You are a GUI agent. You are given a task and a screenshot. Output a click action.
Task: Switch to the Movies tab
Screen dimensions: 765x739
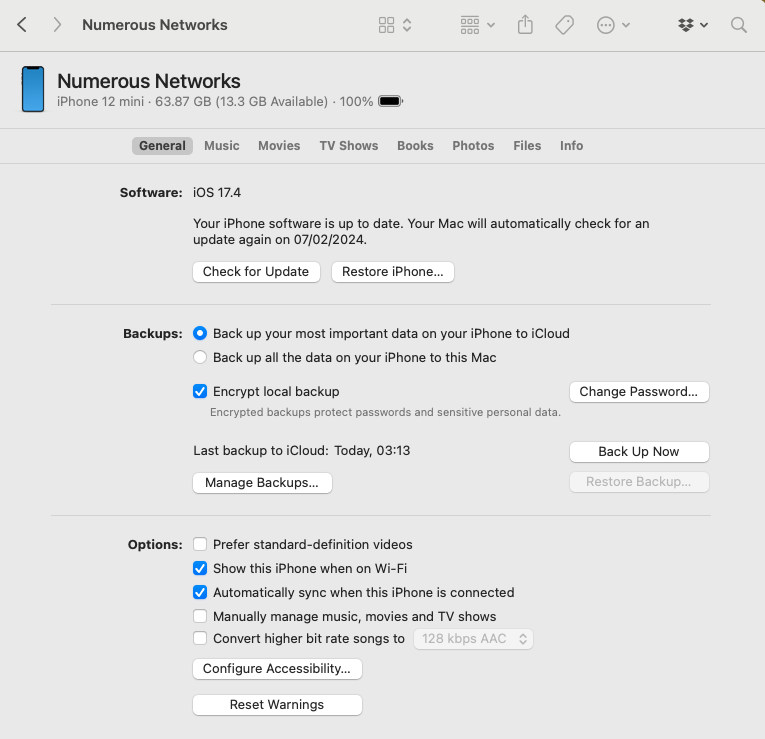pos(279,146)
